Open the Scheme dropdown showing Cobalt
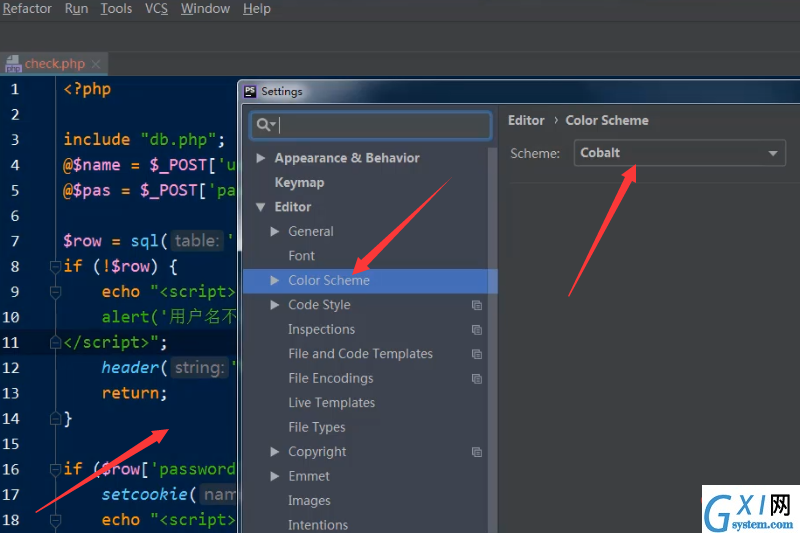Screen dimensions: 800x533 [x=679, y=153]
